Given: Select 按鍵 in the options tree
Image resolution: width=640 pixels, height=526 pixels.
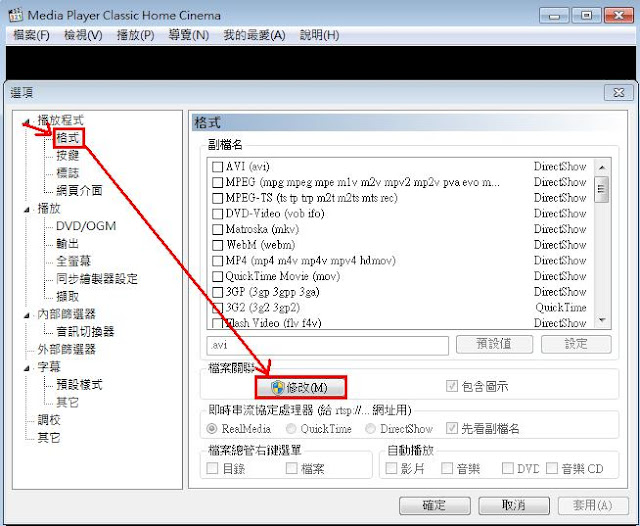Looking at the screenshot, I should 68,155.
